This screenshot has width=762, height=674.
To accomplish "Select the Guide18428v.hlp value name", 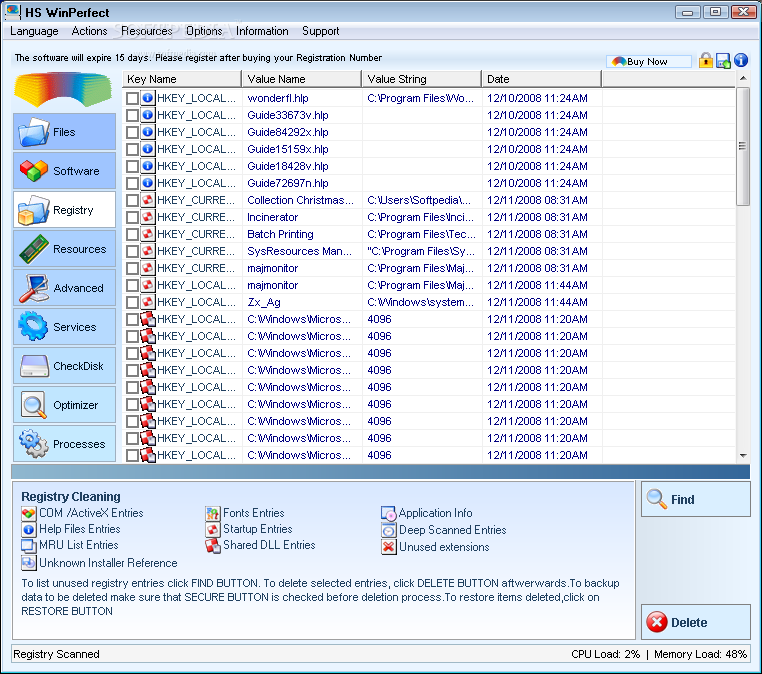I will pos(288,166).
